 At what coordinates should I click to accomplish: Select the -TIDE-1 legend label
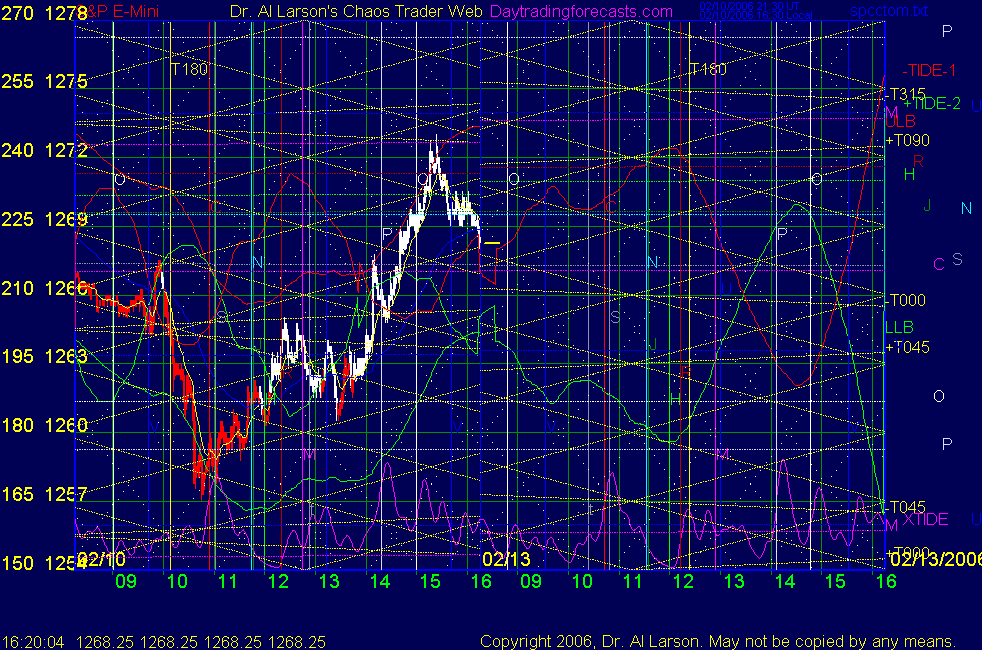pos(929,71)
